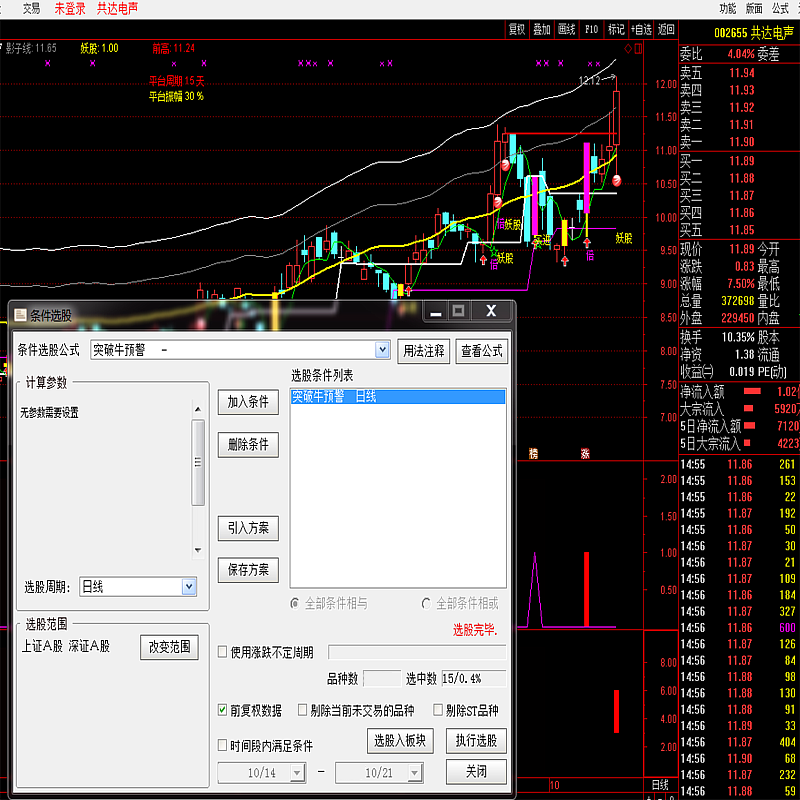Select the 突破牛预警 日线 list entry
The width and height of the screenshot is (800, 800).
coord(397,397)
